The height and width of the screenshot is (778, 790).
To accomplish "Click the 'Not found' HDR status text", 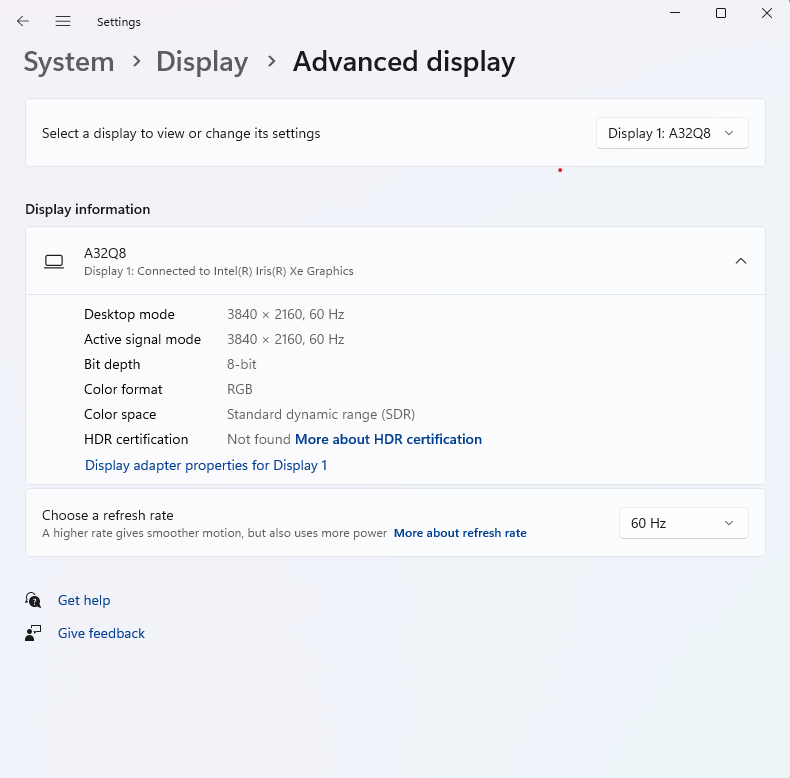I will (259, 439).
